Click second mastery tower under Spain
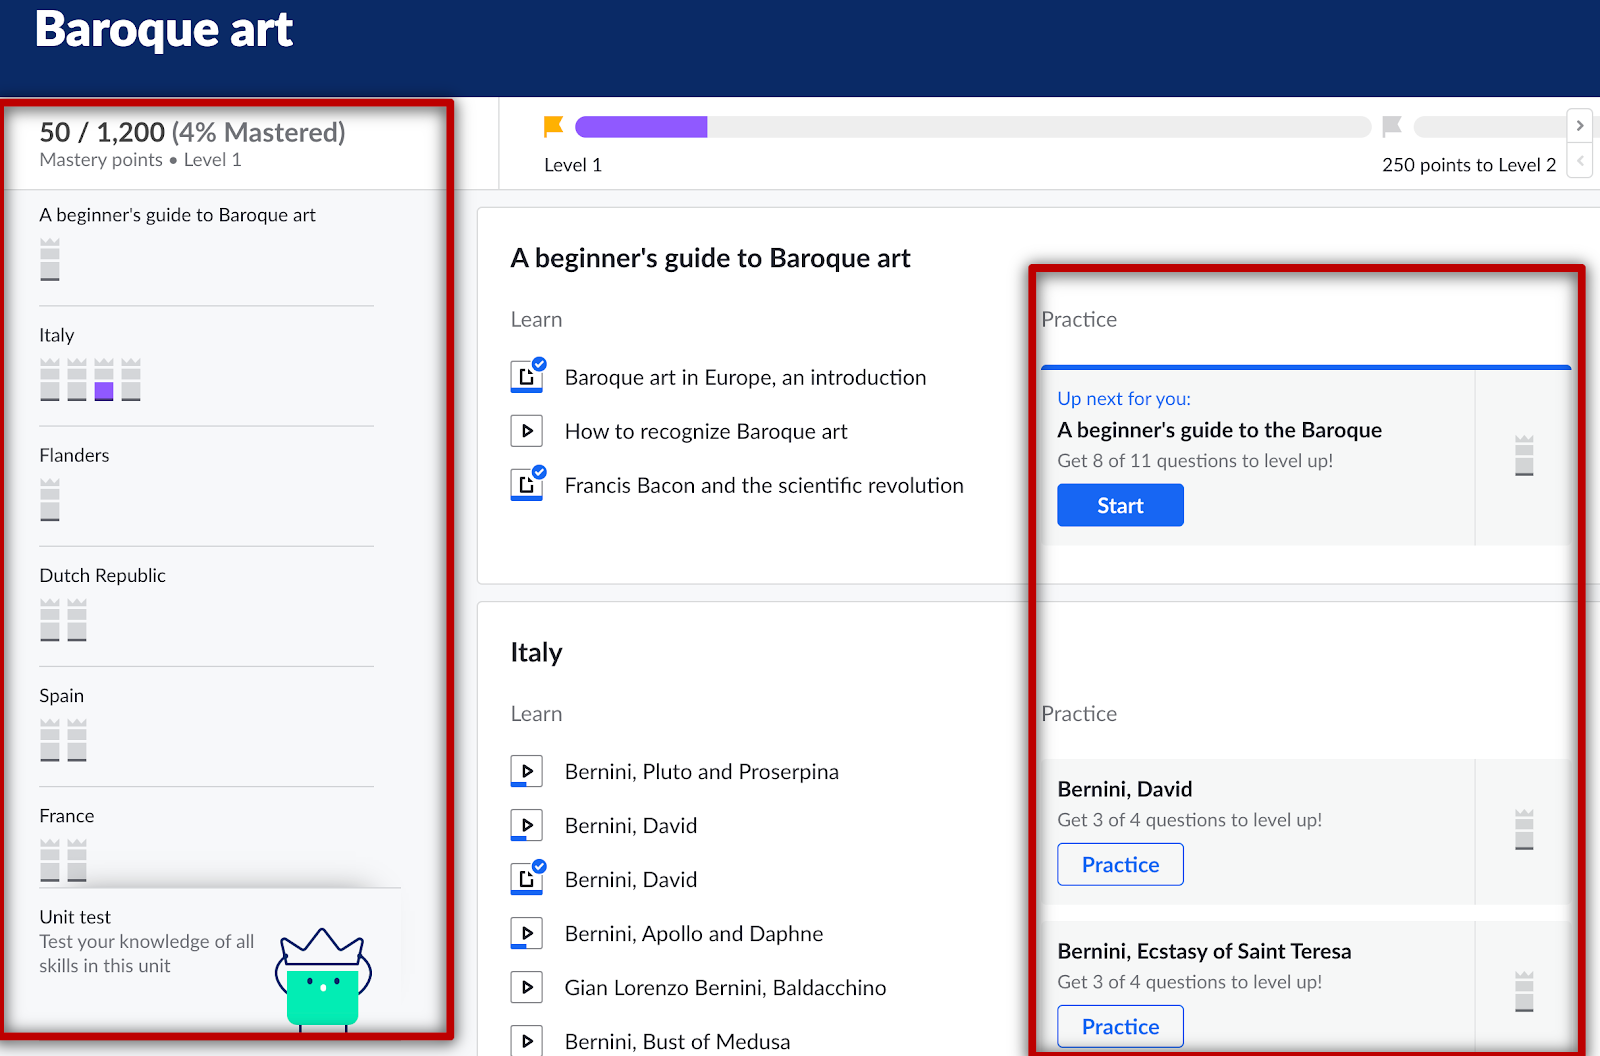 pyautogui.click(x=77, y=740)
